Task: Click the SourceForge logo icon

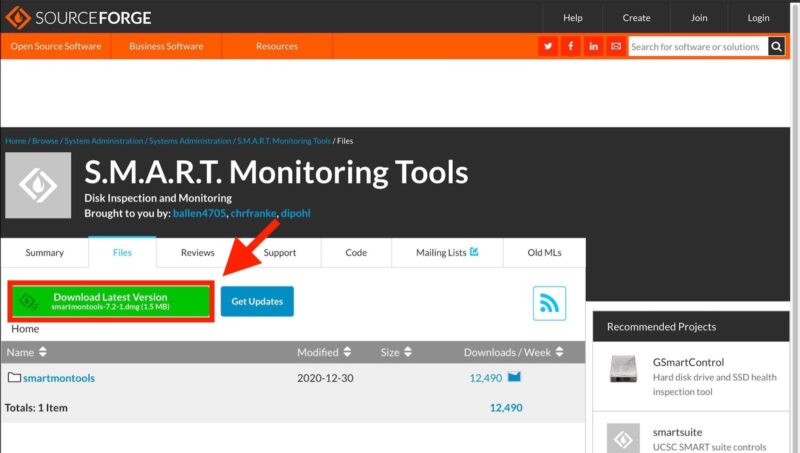Action: tap(18, 17)
